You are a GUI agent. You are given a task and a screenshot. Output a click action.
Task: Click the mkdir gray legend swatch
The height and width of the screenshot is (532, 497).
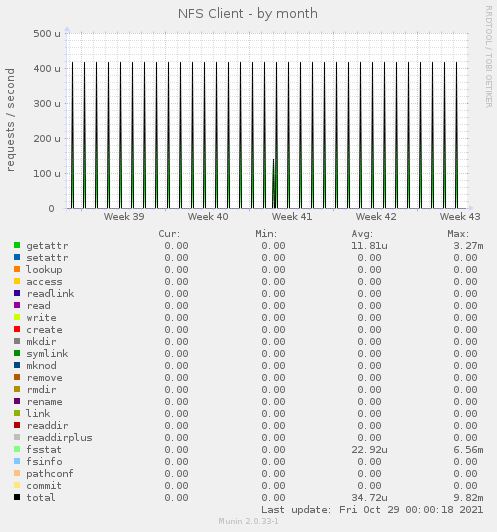17,341
